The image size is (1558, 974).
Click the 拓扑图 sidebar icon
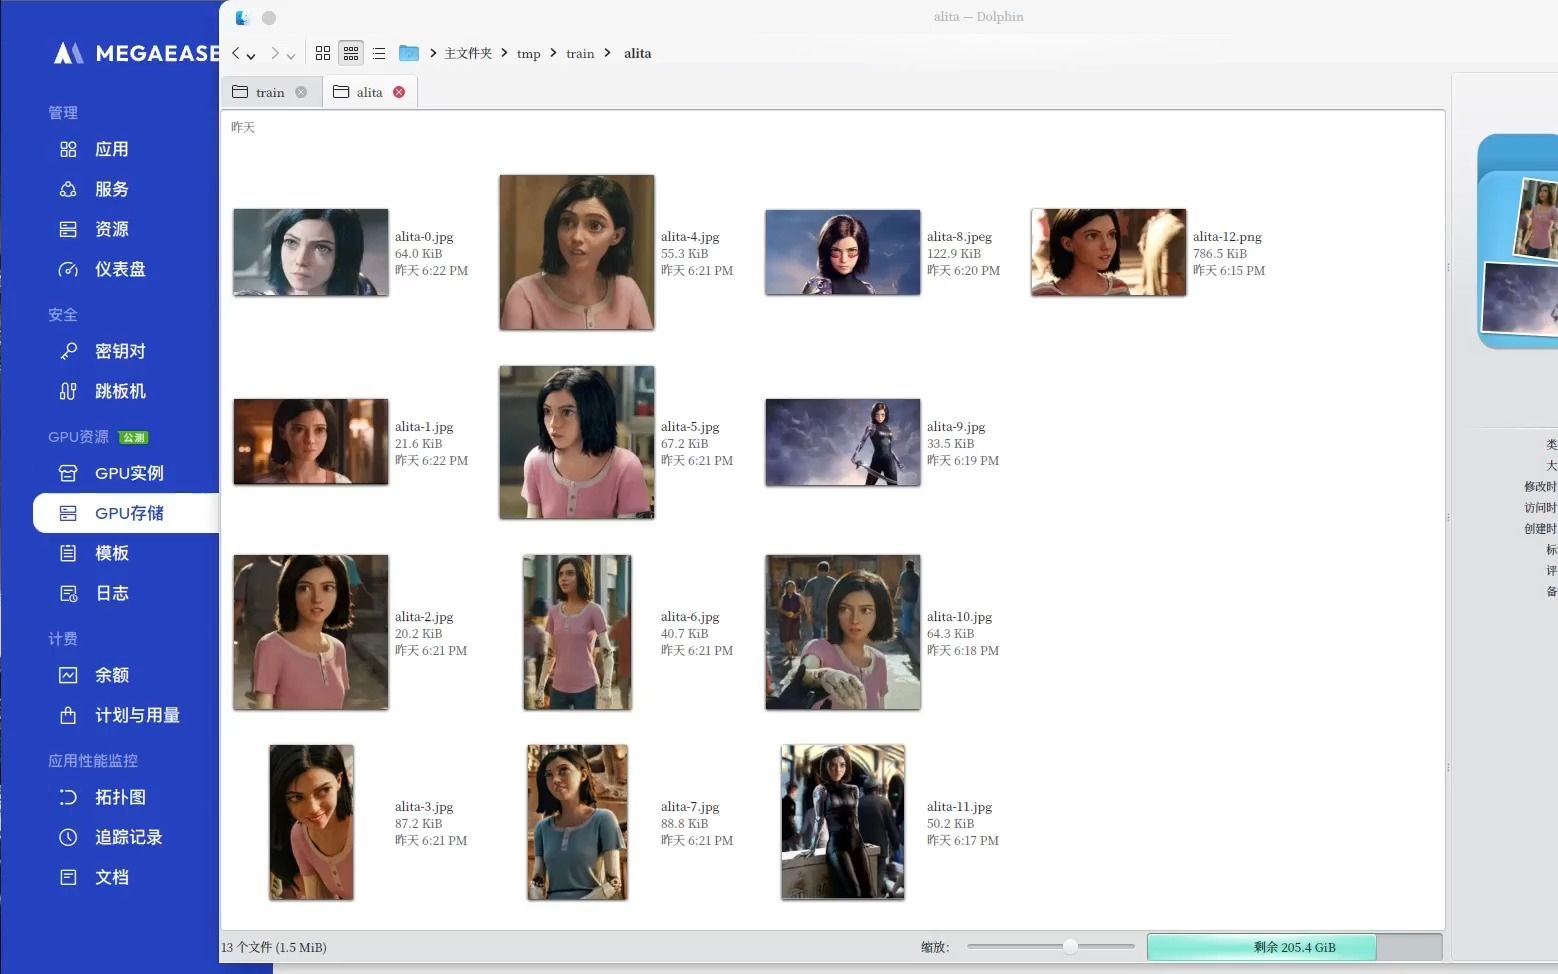tap(68, 797)
